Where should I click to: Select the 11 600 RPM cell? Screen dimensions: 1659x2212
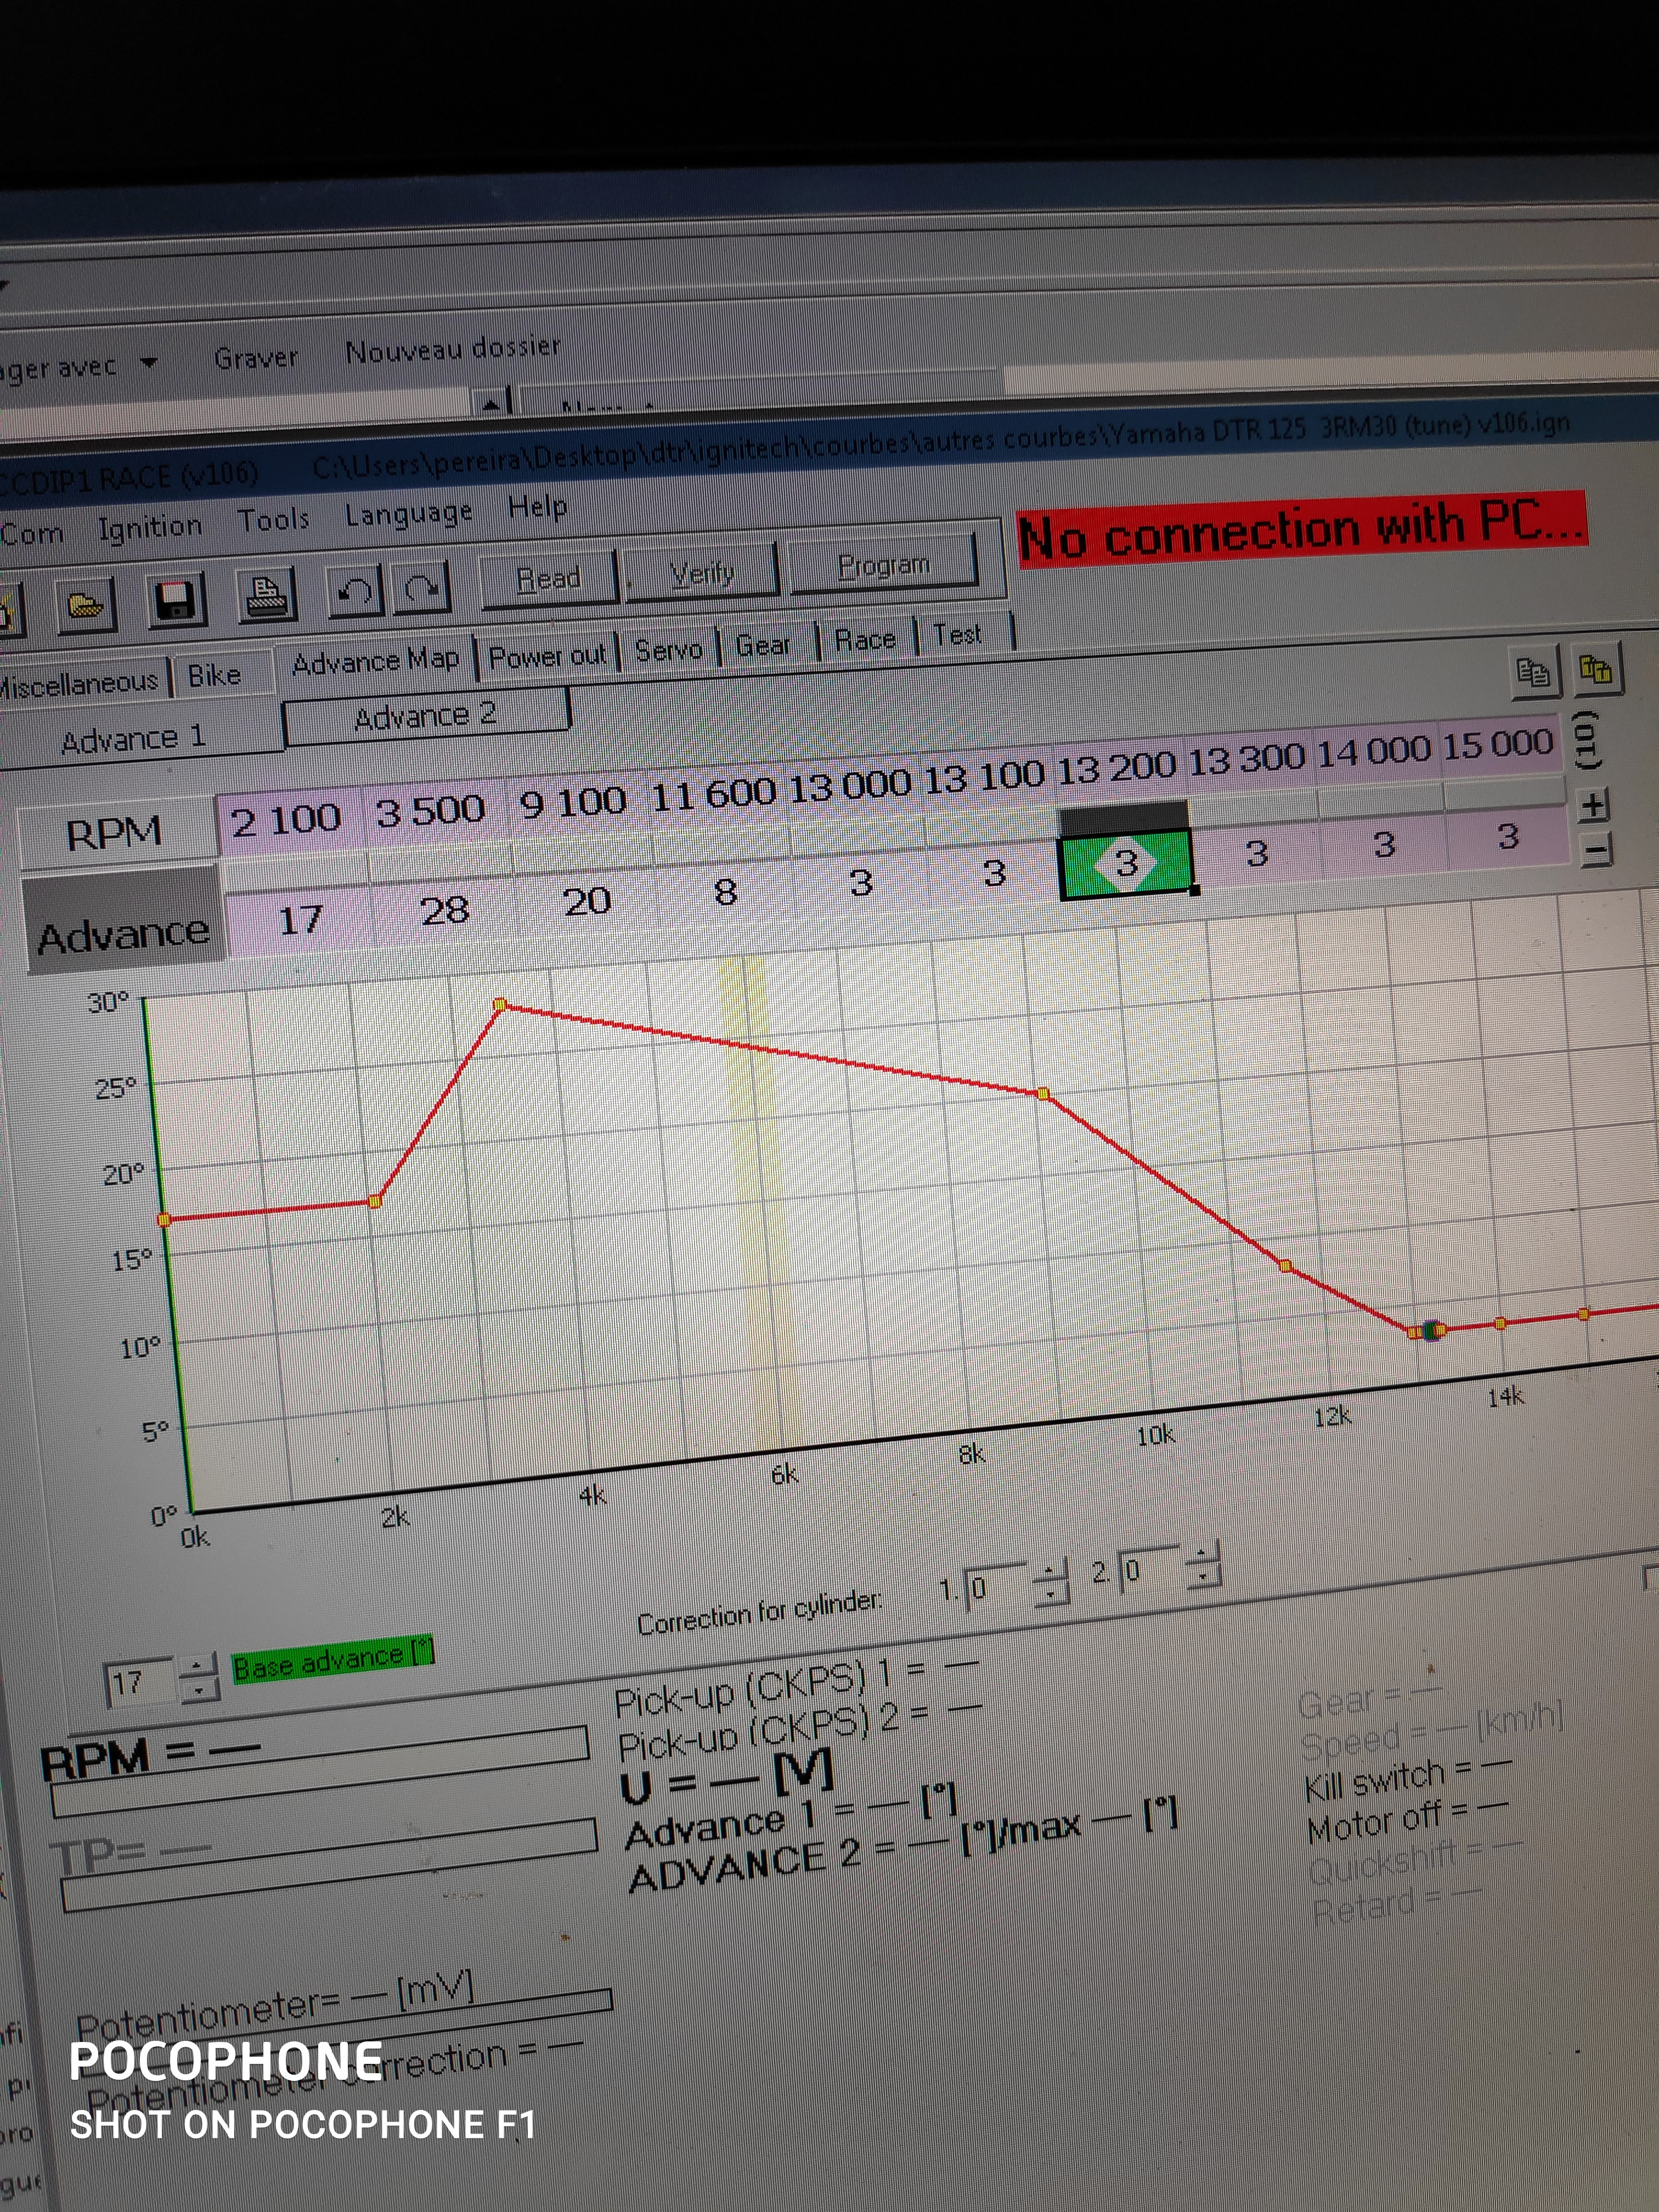click(713, 794)
